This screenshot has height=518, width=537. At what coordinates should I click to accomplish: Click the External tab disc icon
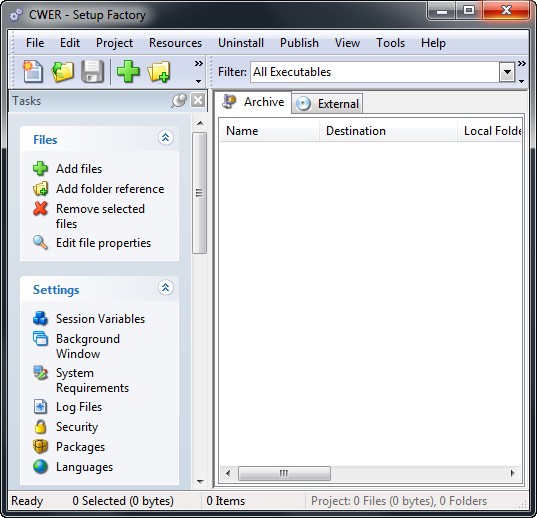tap(303, 104)
